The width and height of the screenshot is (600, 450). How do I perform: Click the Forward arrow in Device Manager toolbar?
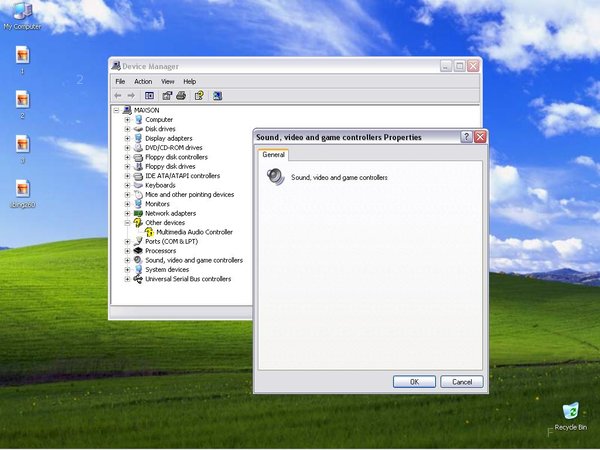pyautogui.click(x=131, y=96)
